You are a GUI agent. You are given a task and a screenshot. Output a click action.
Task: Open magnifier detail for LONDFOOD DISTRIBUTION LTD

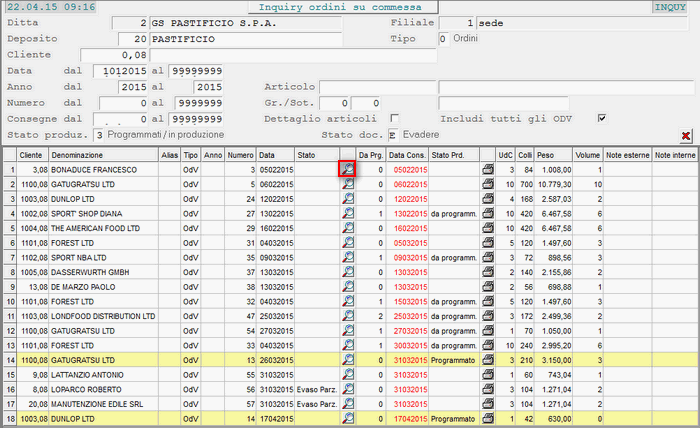348,316
